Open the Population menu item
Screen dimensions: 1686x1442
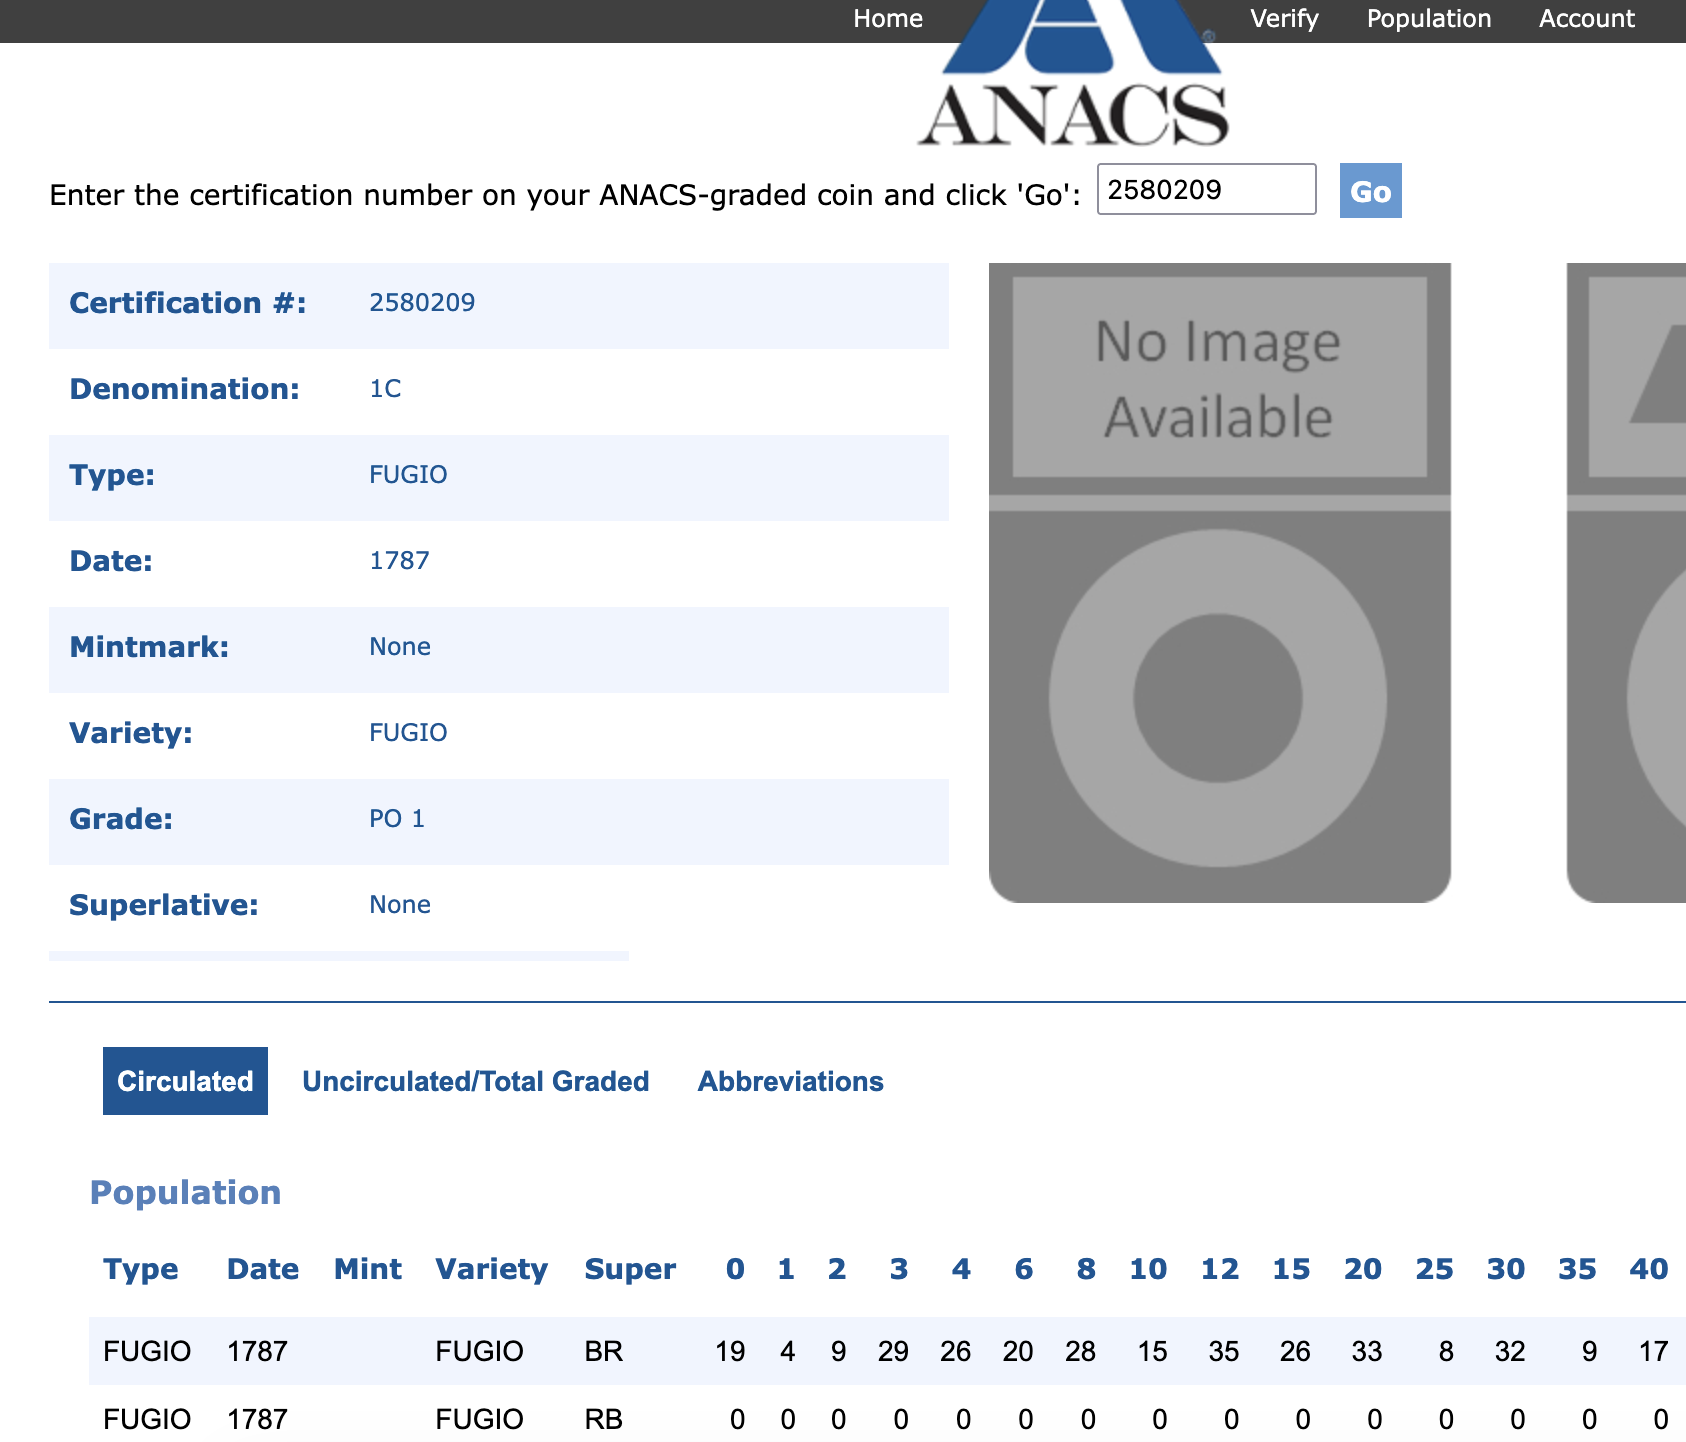1429,19
